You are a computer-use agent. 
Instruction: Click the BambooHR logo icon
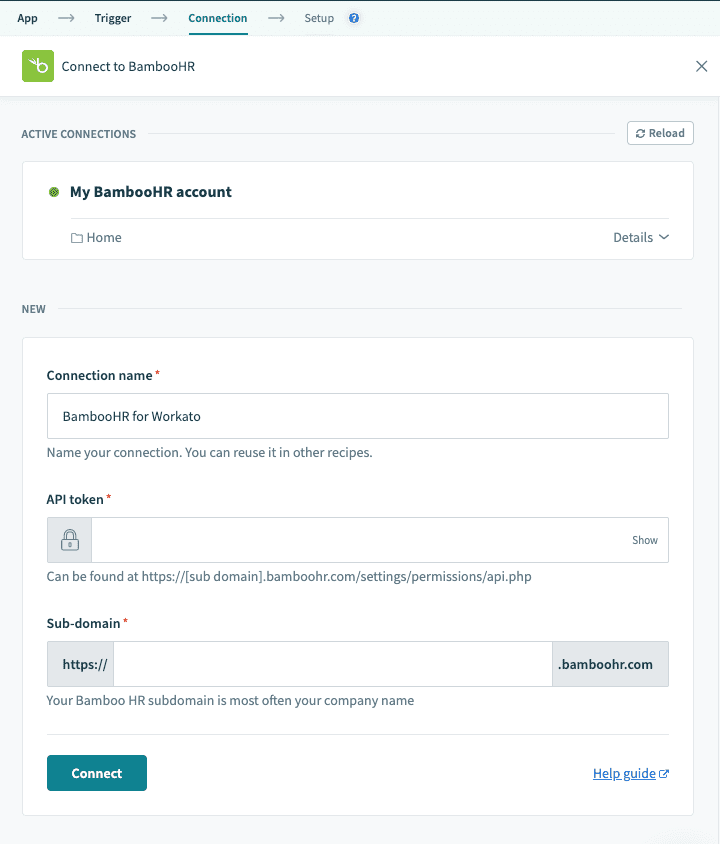[37, 66]
